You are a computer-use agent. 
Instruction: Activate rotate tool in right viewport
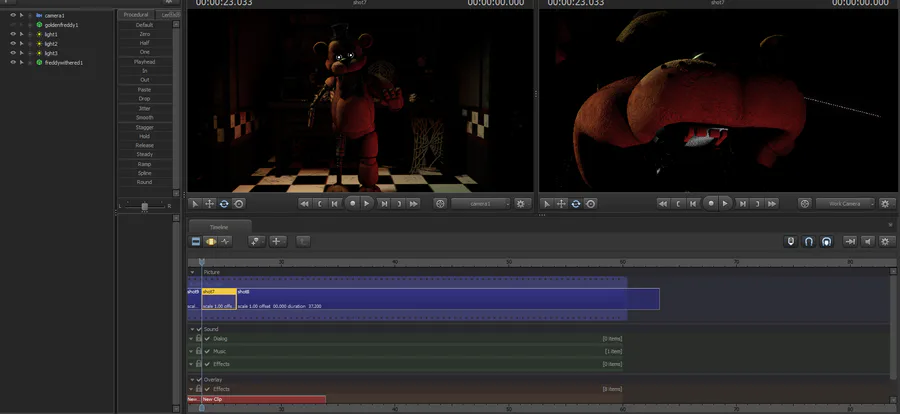pyautogui.click(x=576, y=204)
